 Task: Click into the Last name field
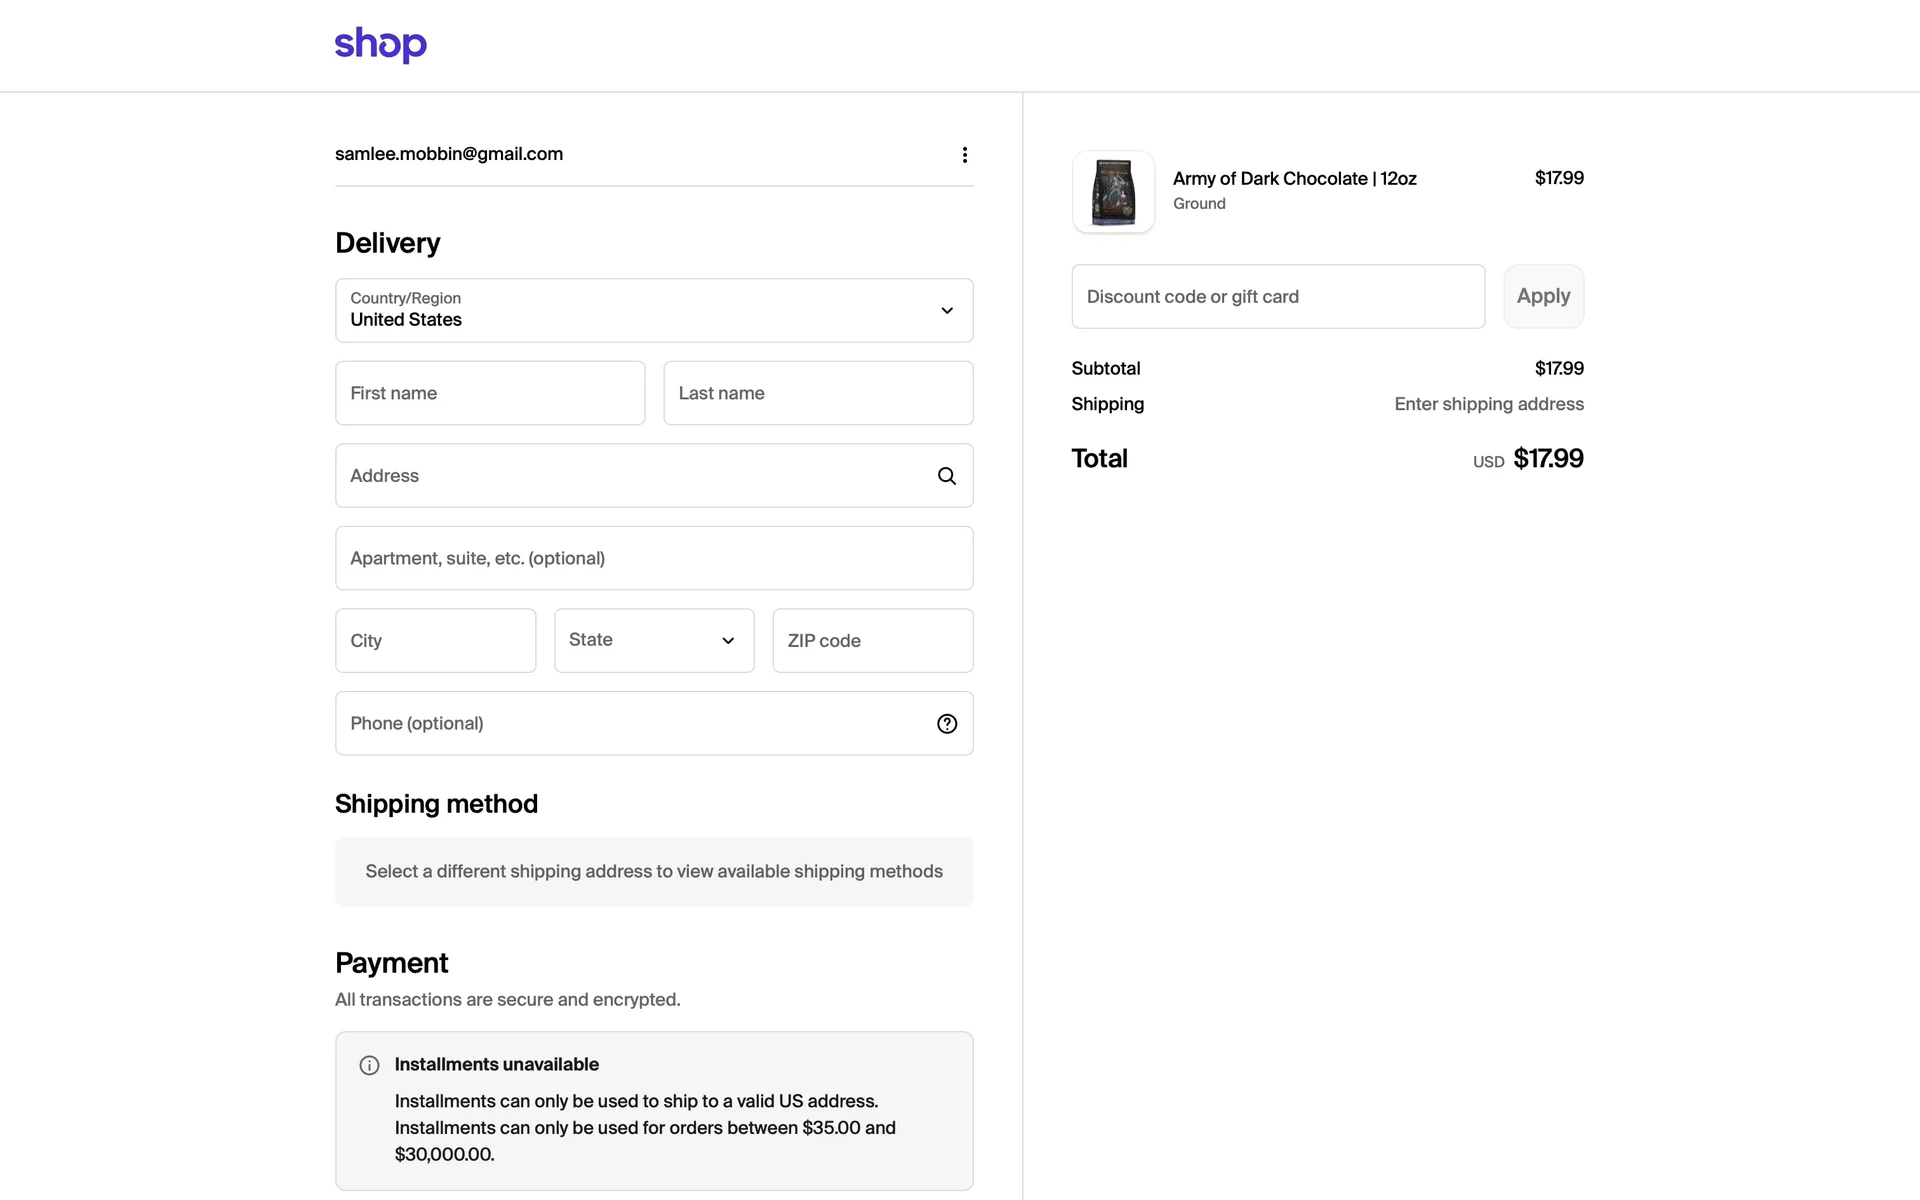tap(817, 393)
